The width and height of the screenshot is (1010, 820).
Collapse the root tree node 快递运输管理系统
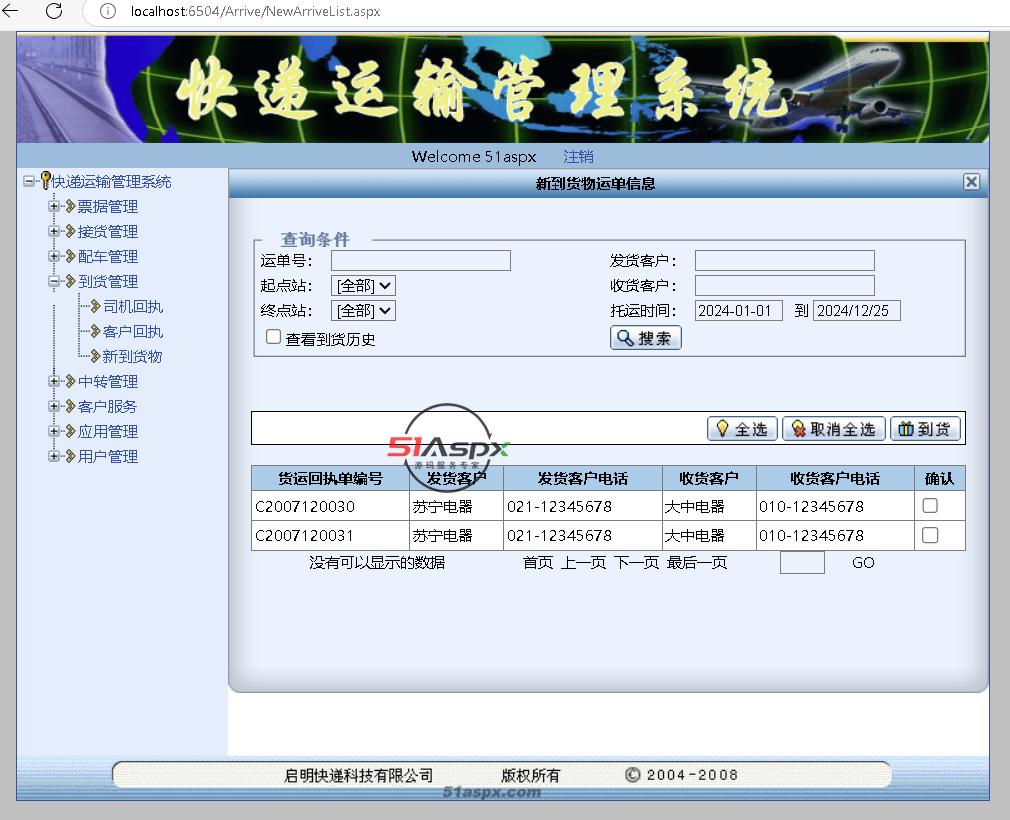click(x=29, y=182)
